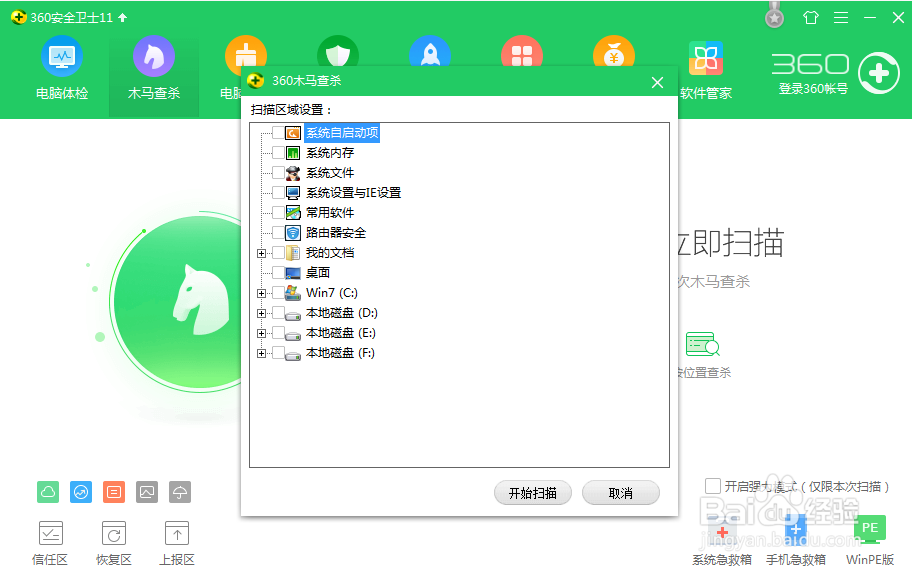Click the green shield toolbar icon
Image resolution: width=912 pixels, height=571 pixels.
[x=338, y=51]
